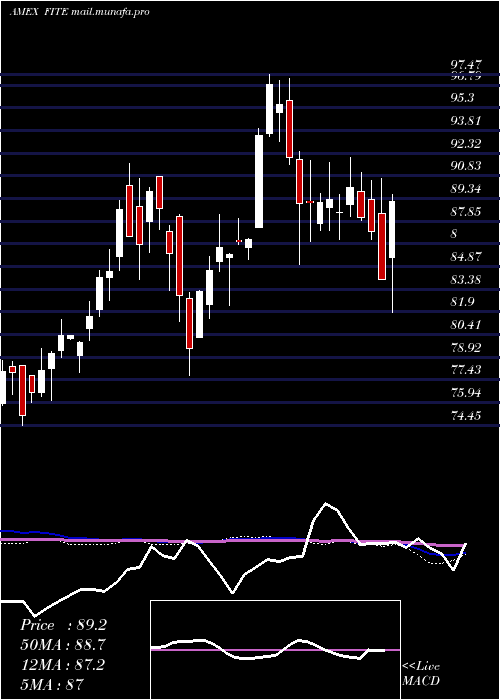The height and width of the screenshot is (700, 500).
Task: Click the AMEX FITE mail.munafa.pro title text
Action: (x=79, y=12)
